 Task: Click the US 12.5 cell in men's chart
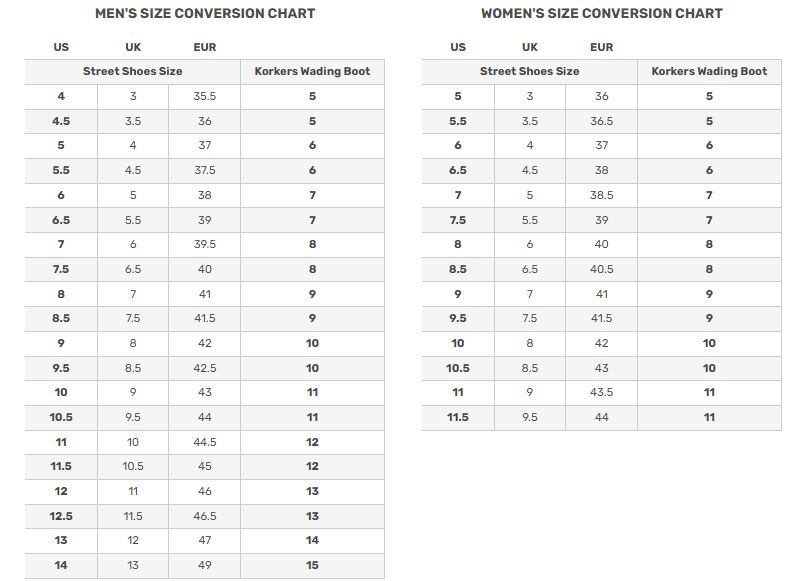point(61,516)
